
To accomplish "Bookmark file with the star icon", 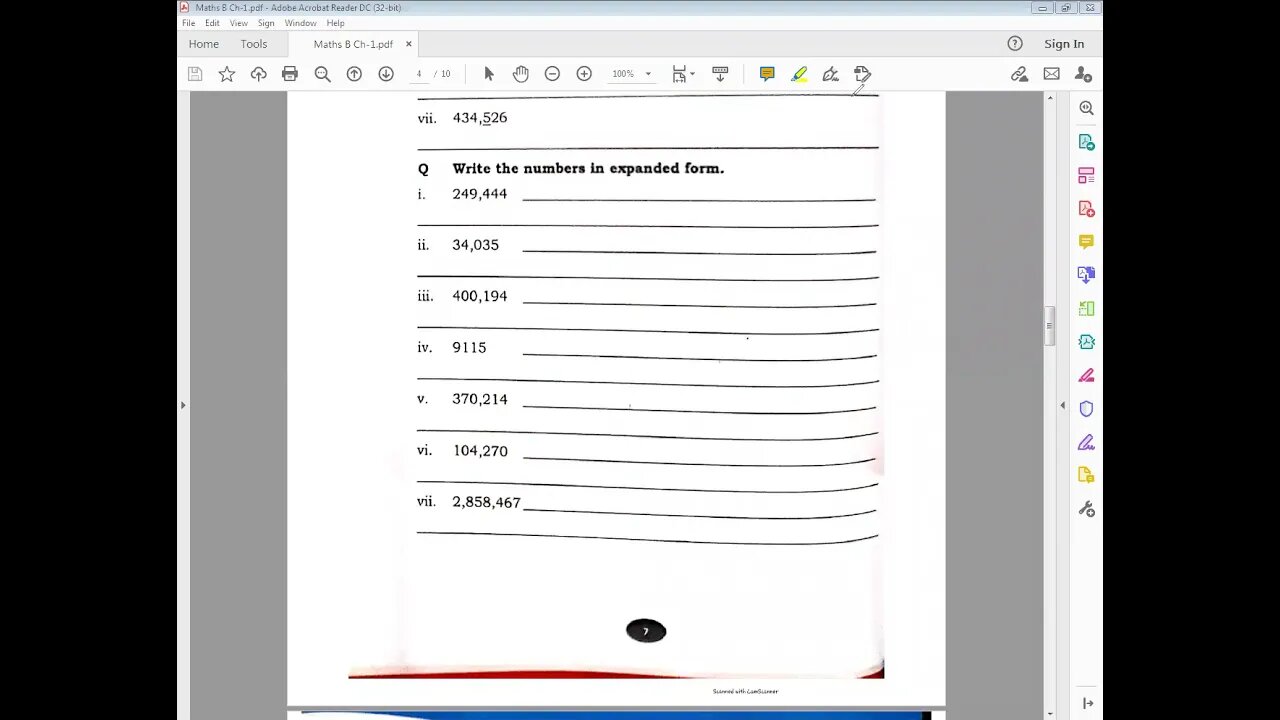I will tap(227, 74).
